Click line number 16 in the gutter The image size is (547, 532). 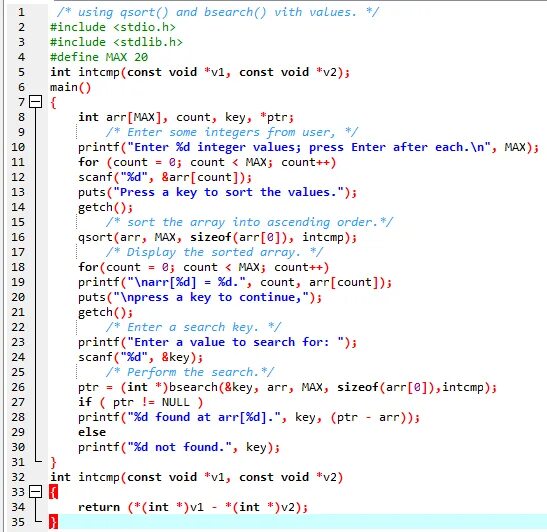[x=18, y=237]
